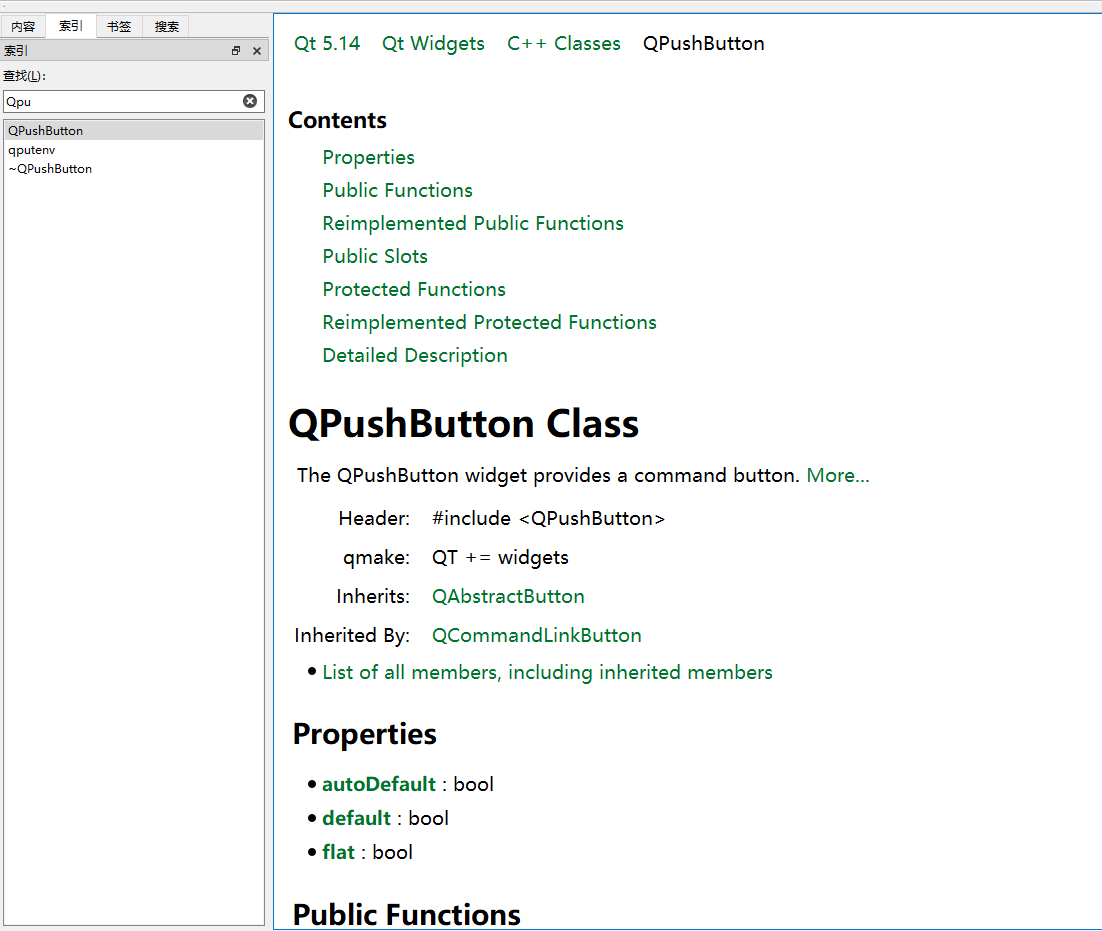This screenshot has height=931, width=1102.
Task: Switch to the 搜索 tab
Action: 167,27
